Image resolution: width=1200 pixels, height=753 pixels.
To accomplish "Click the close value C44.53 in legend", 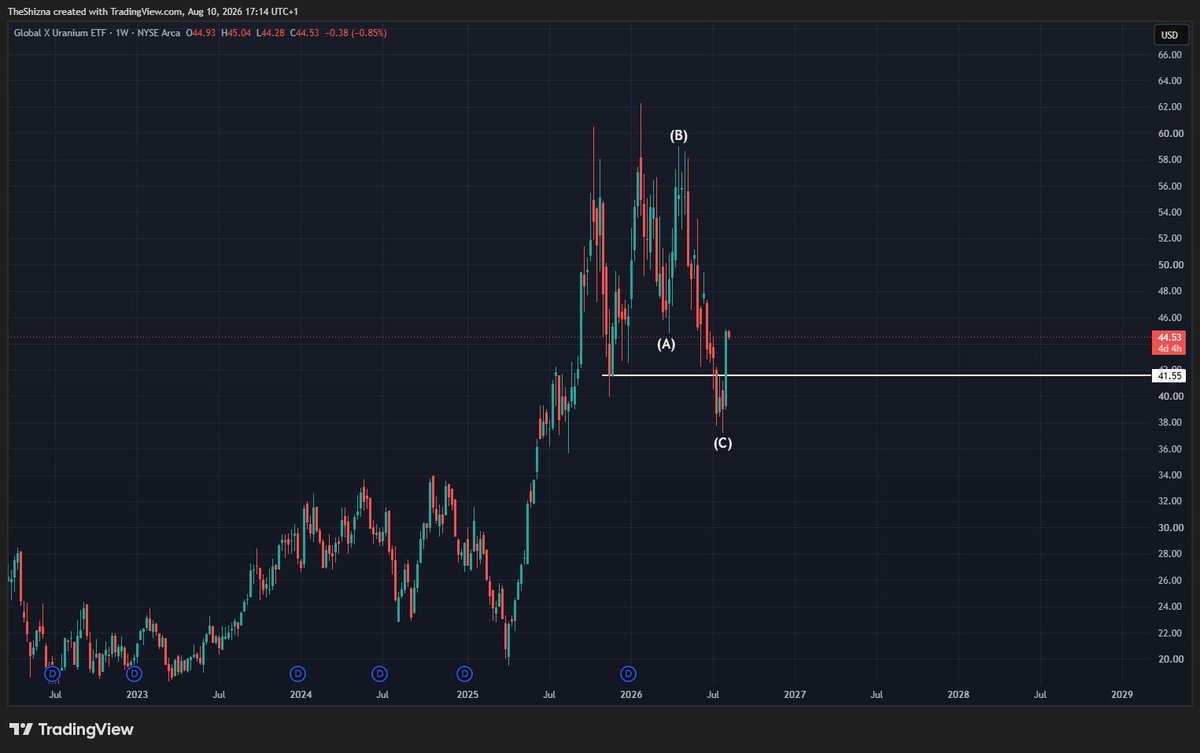I will [304, 33].
